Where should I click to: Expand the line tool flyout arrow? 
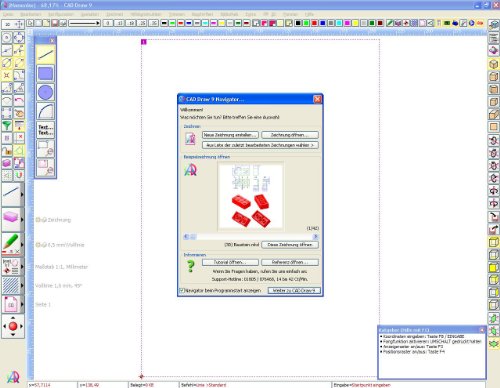click(x=22, y=194)
